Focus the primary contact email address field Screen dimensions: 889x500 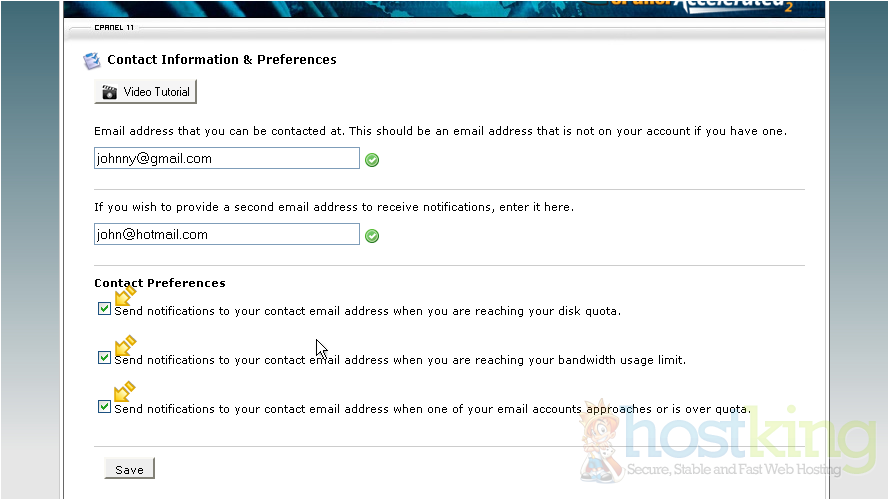[x=226, y=158]
